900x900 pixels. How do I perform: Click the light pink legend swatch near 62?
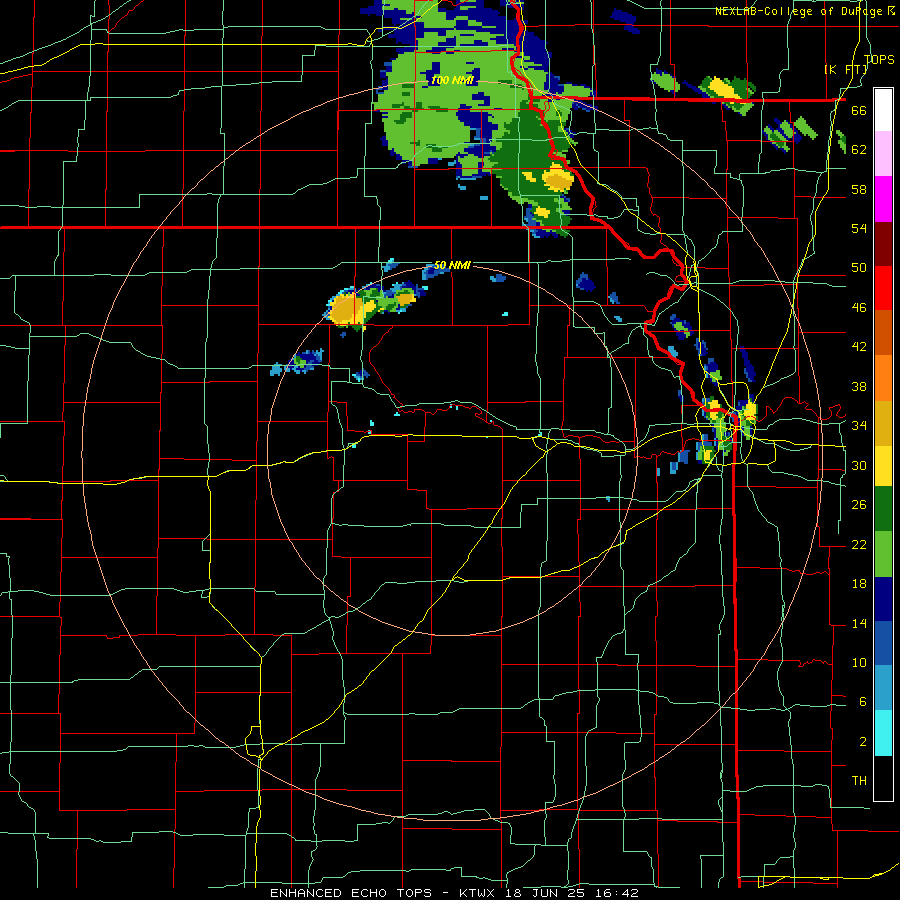(883, 154)
